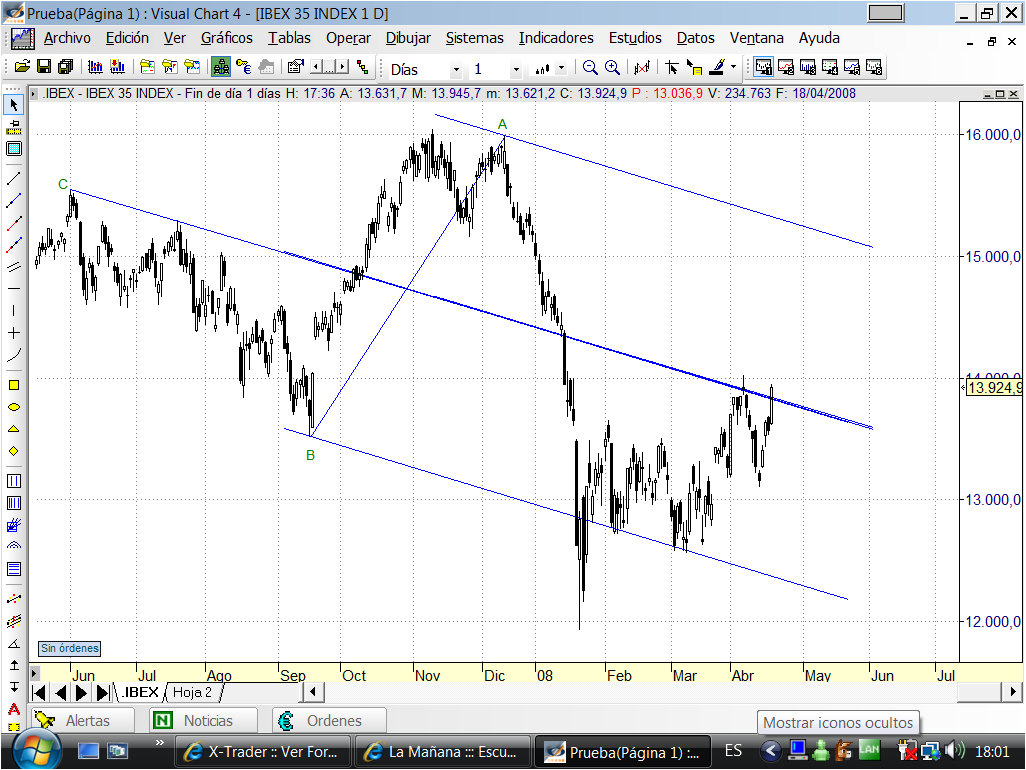Expand the chart header arrow before .IBEX
Viewport: 1026px width, 770px height.
click(x=34, y=94)
